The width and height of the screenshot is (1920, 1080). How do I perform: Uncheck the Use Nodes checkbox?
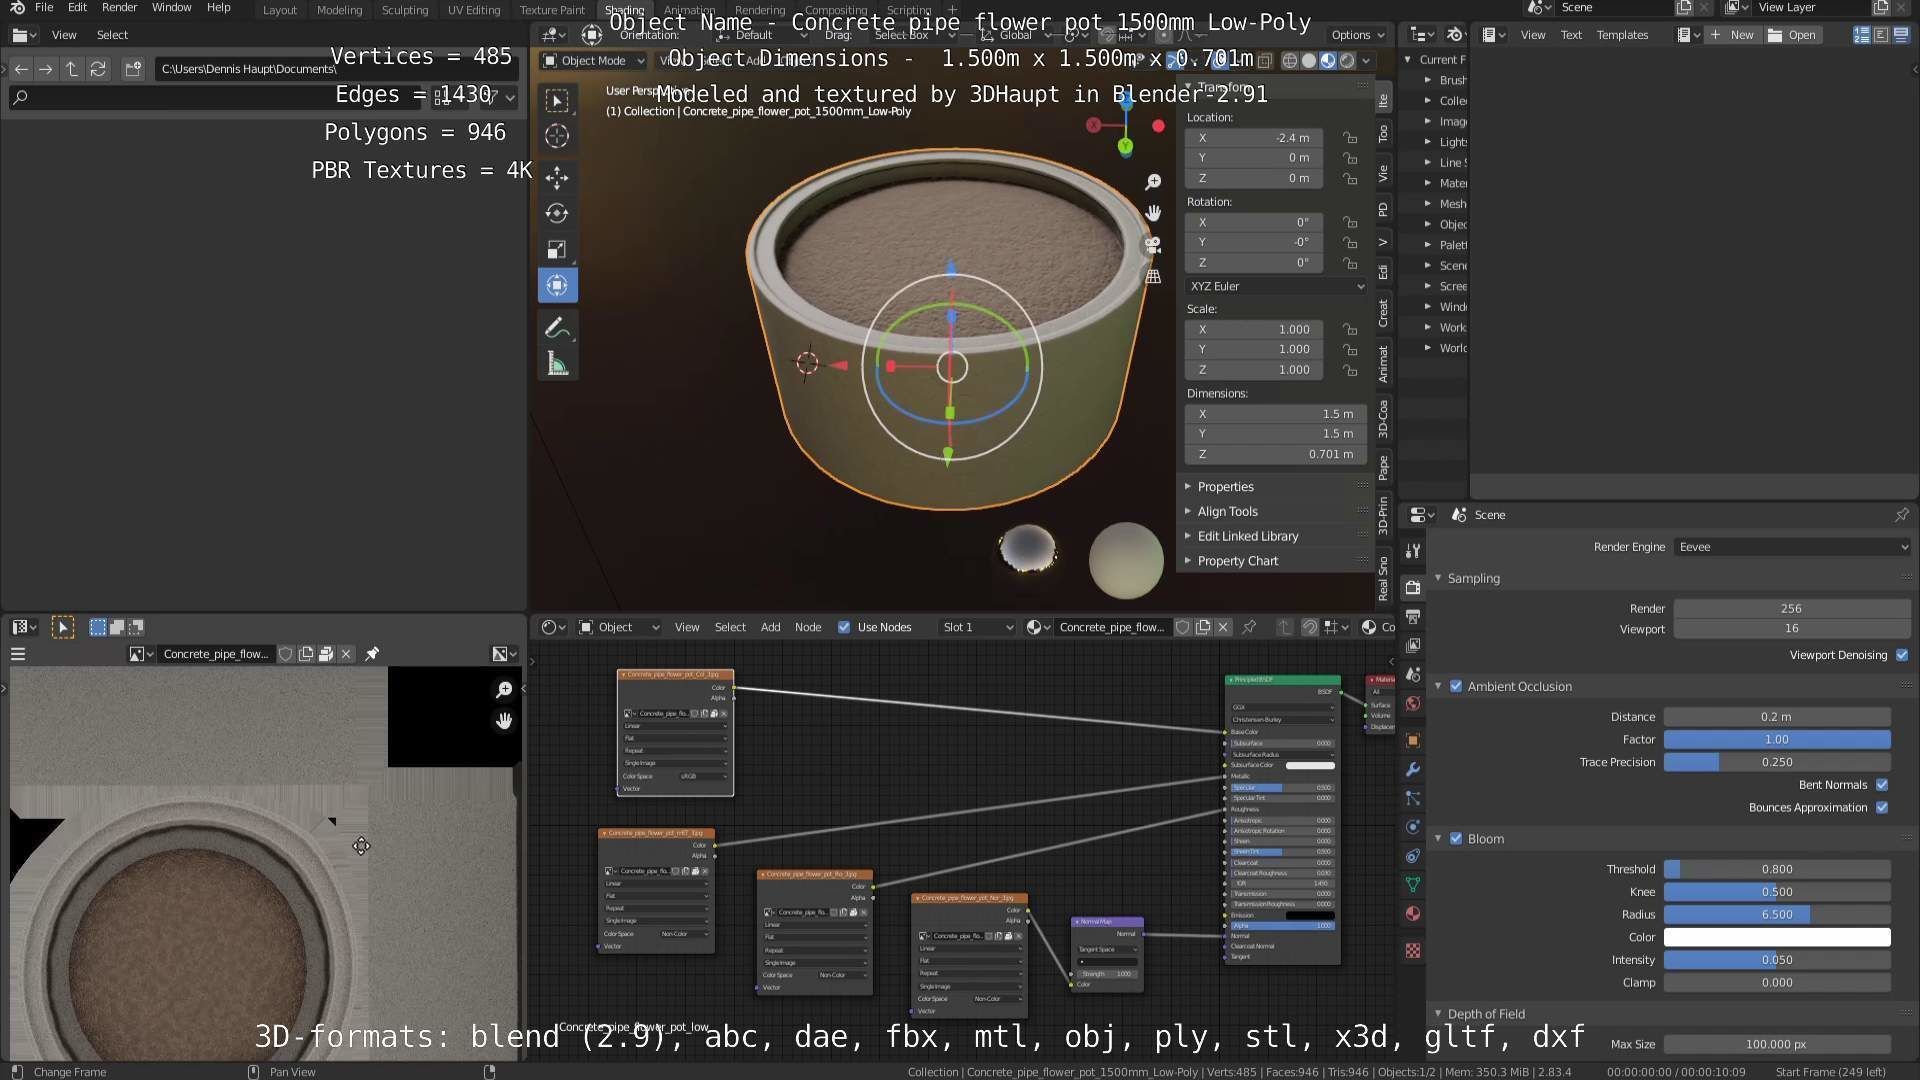coord(844,627)
